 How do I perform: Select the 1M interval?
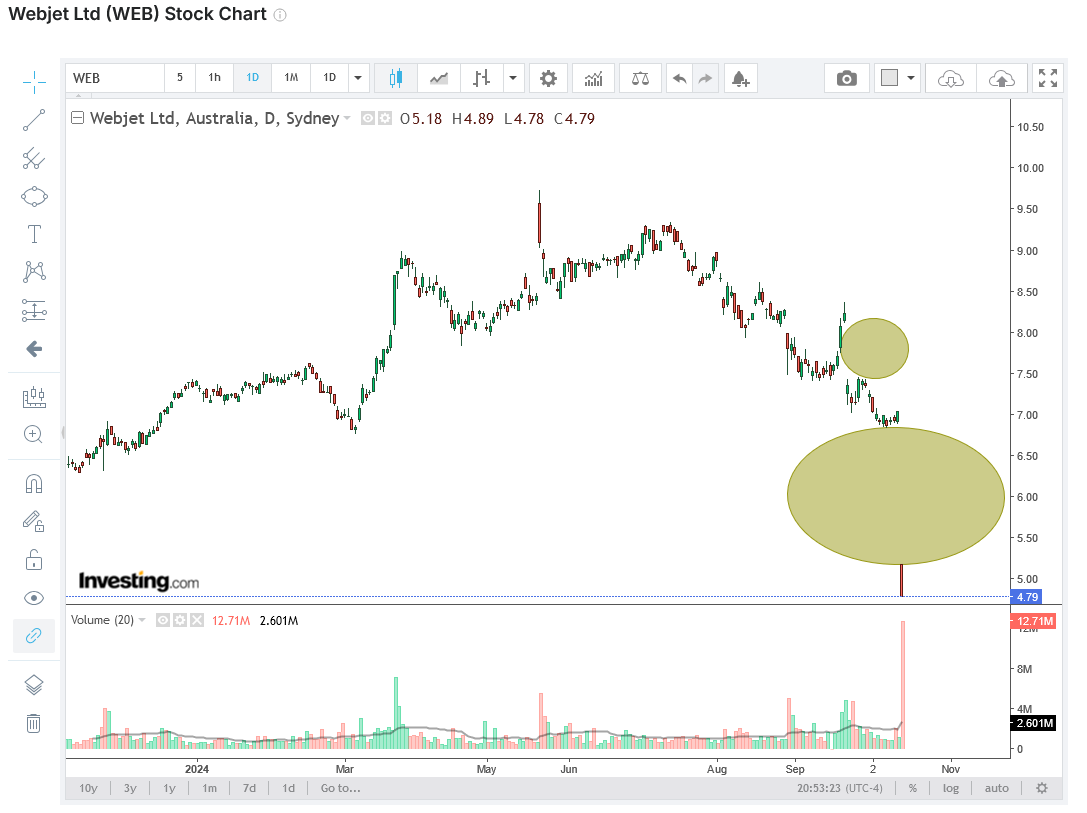(x=291, y=78)
